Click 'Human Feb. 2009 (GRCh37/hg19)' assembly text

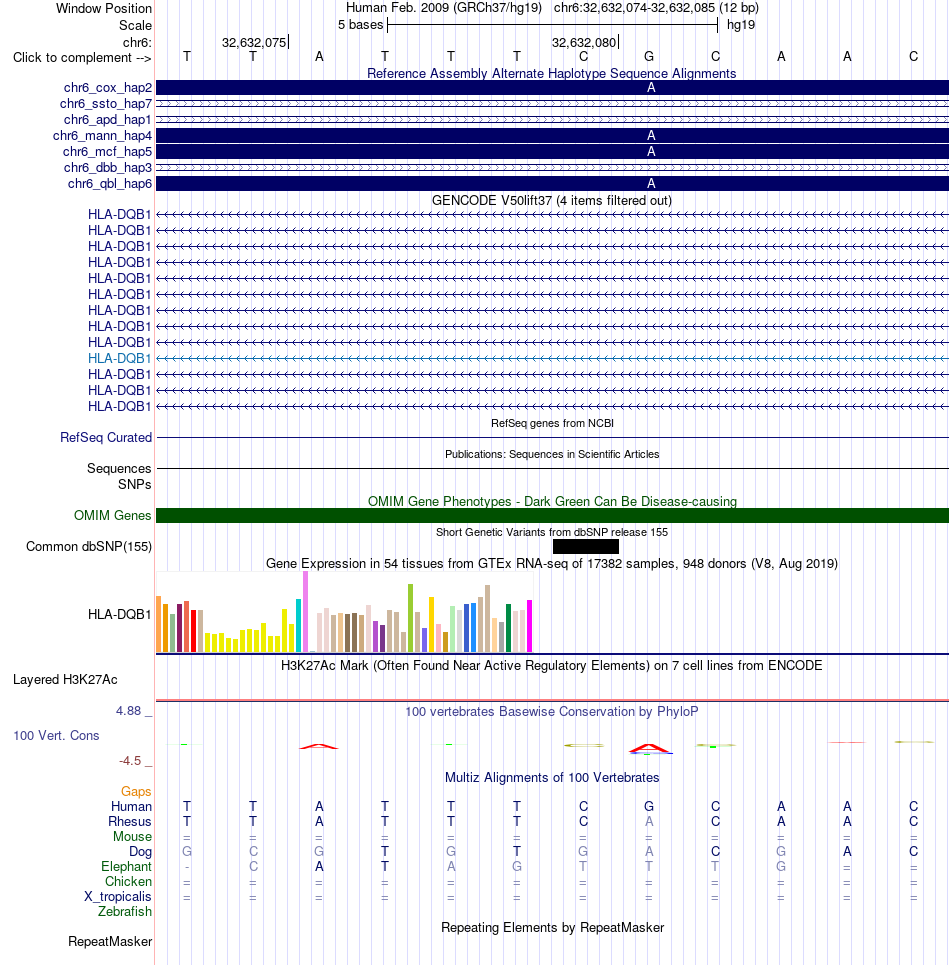[x=444, y=8]
